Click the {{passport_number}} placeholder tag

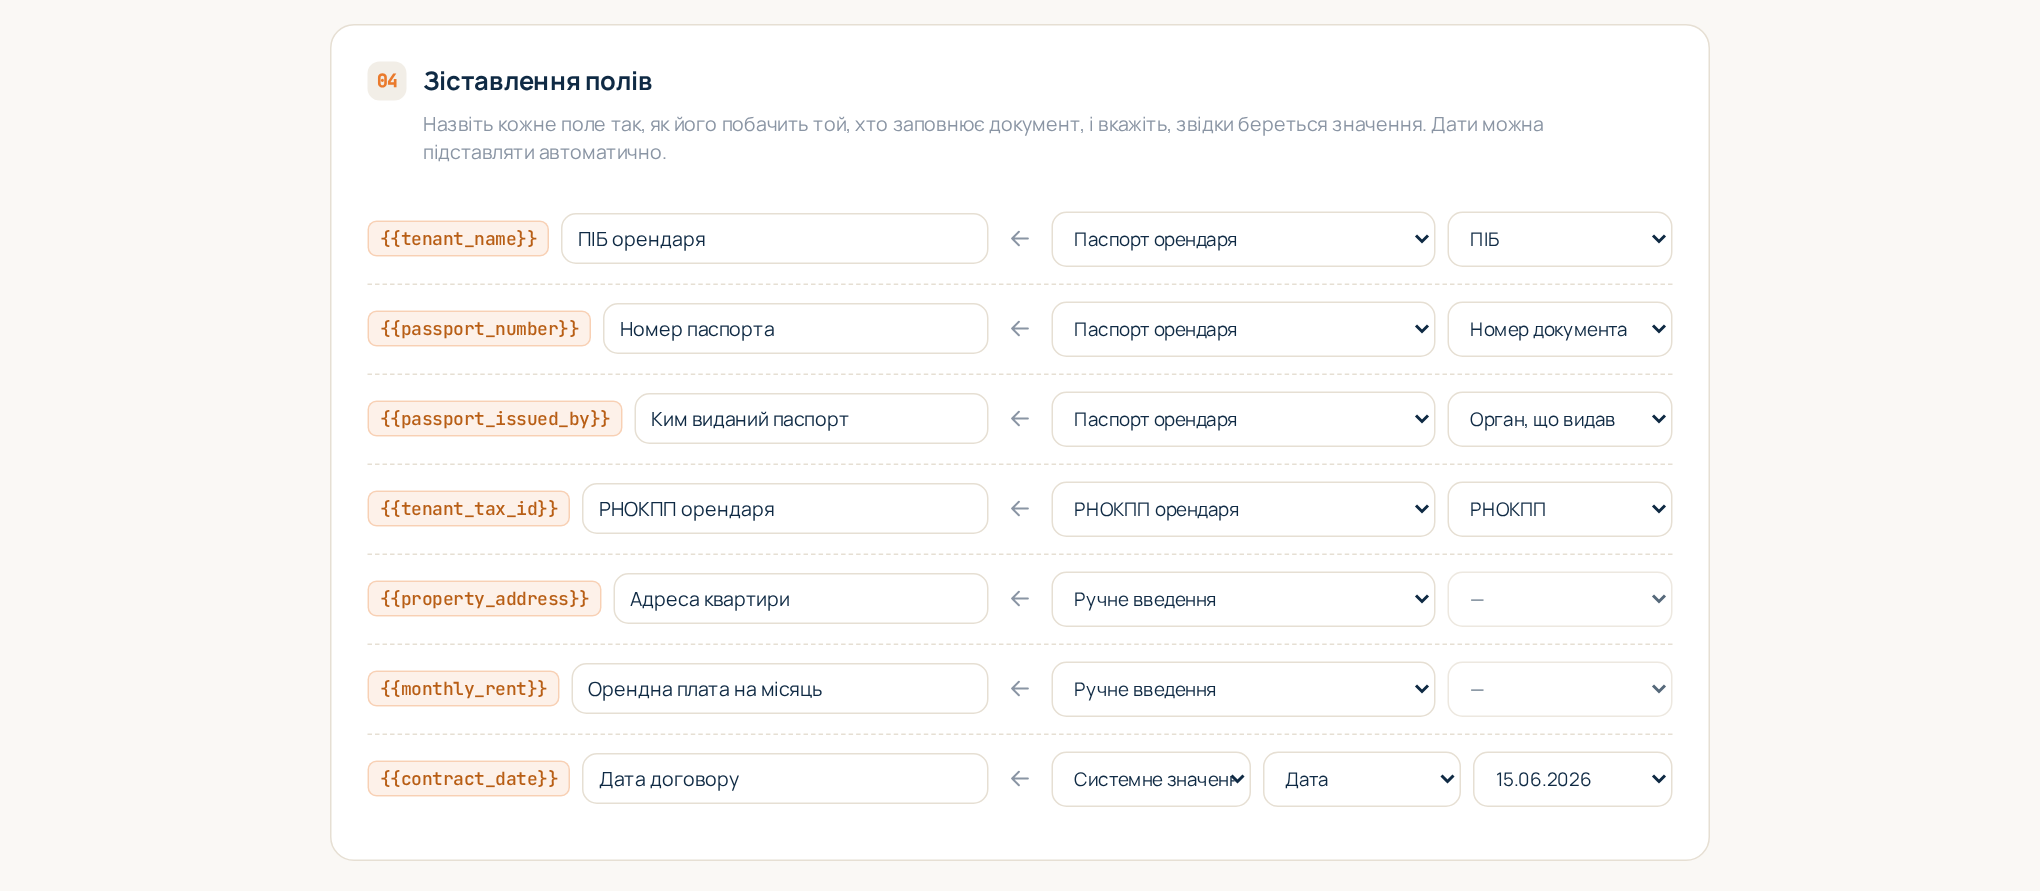point(479,329)
